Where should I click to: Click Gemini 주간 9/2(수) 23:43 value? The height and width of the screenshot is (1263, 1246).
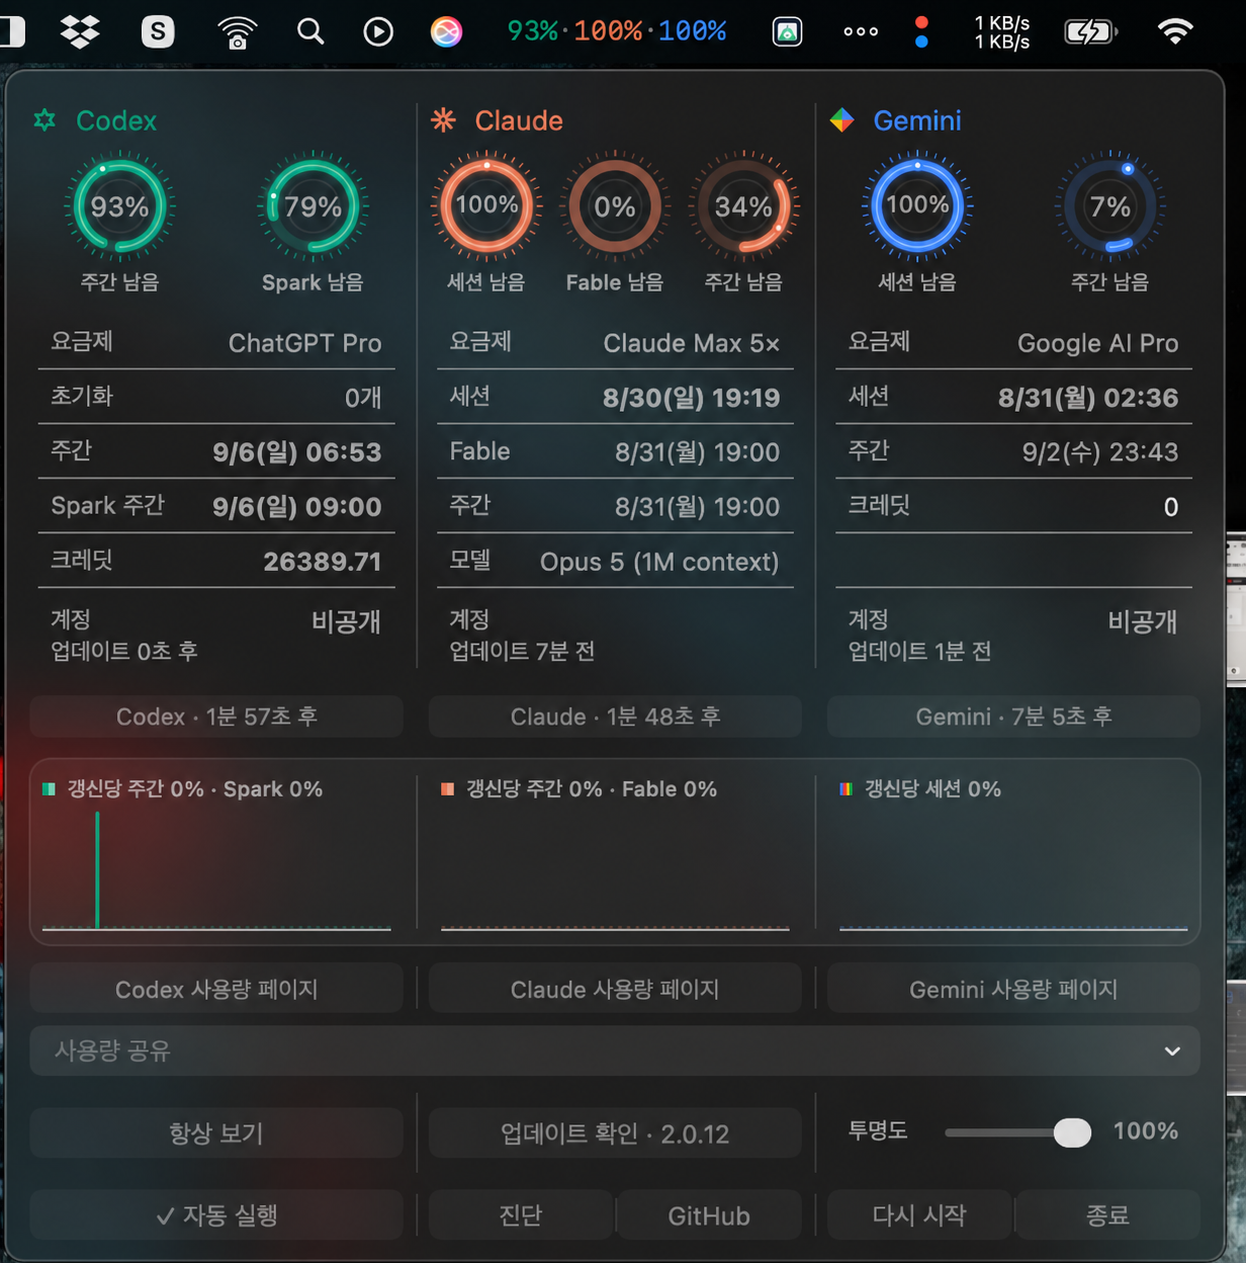click(x=1100, y=452)
